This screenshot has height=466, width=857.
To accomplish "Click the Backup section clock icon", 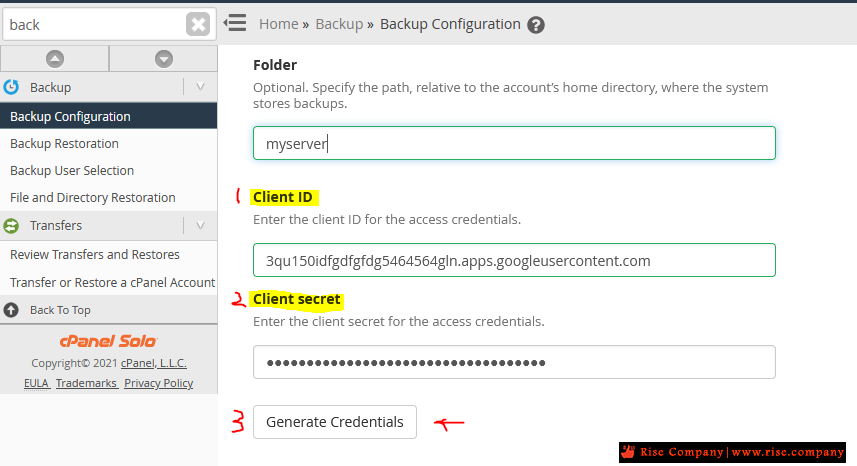I will [11, 87].
